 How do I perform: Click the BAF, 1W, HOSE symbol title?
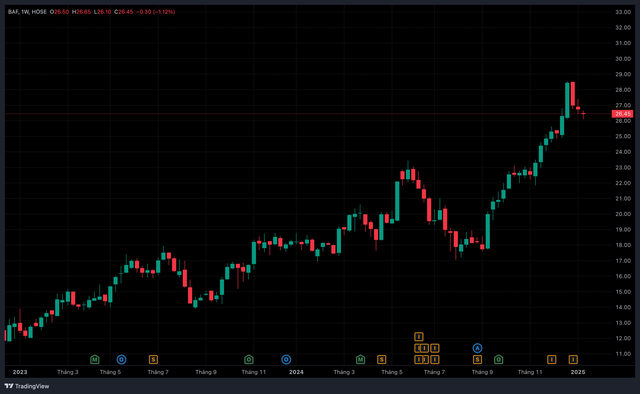pyautogui.click(x=27, y=12)
